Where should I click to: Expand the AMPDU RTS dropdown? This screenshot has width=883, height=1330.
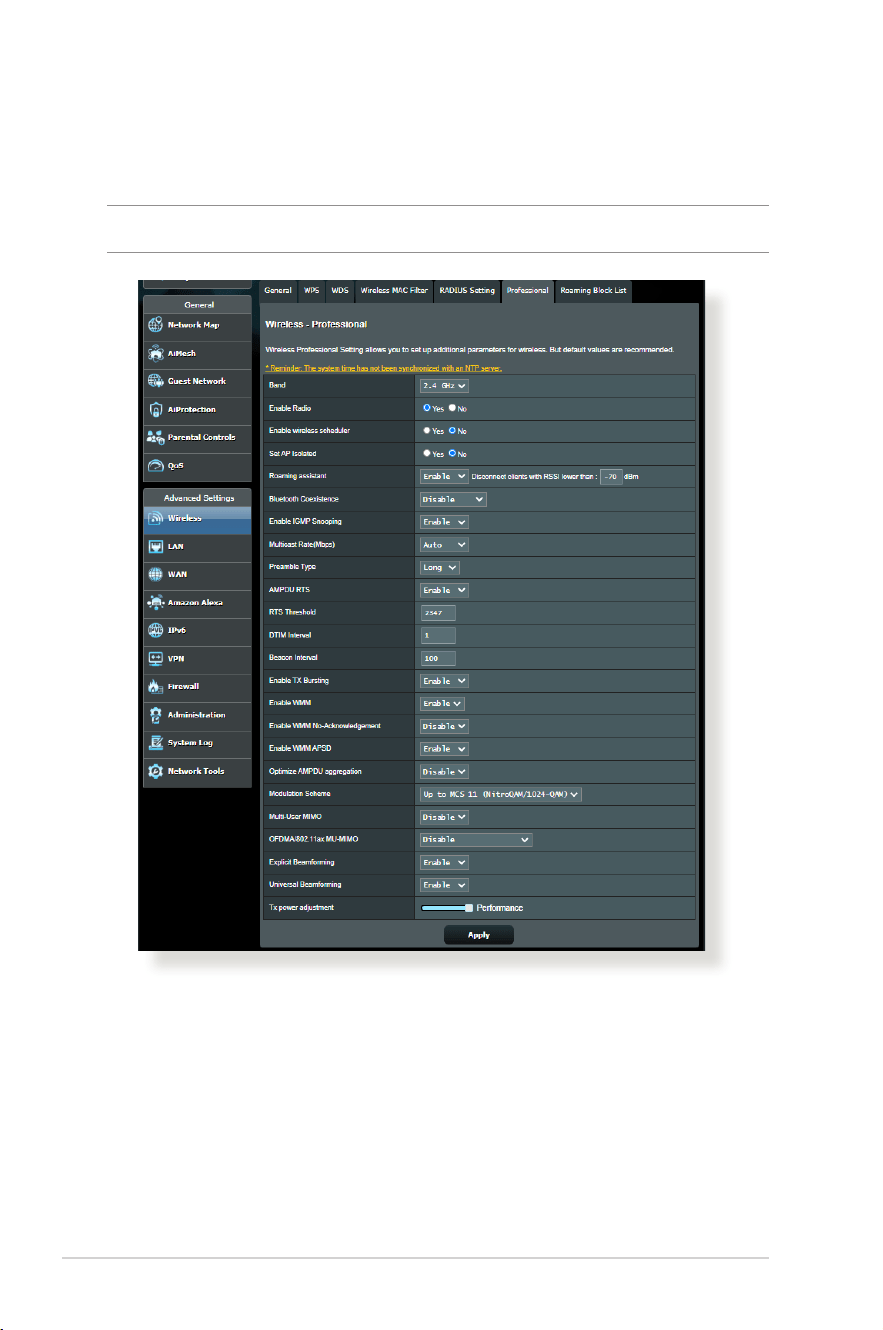444,590
